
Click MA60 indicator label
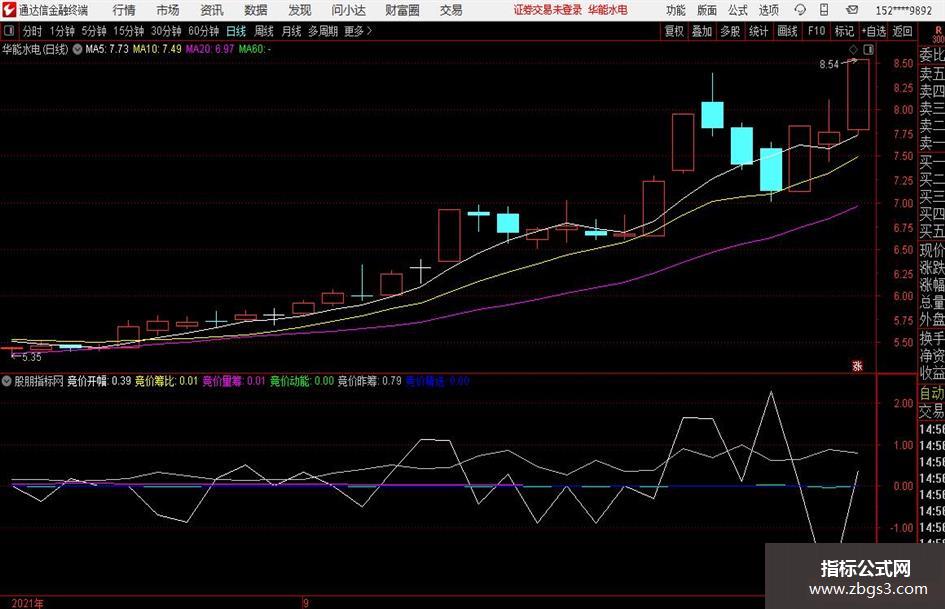tap(254, 49)
